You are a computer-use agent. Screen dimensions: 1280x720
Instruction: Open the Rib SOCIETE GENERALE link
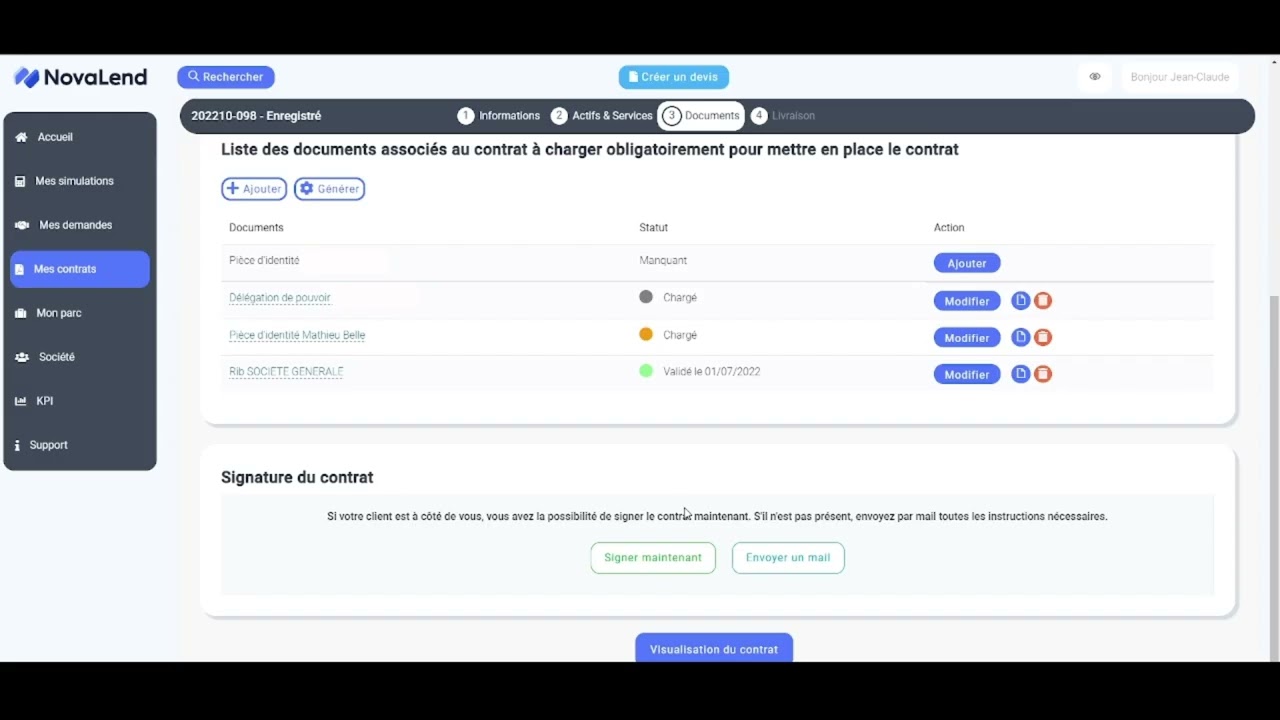pos(286,372)
